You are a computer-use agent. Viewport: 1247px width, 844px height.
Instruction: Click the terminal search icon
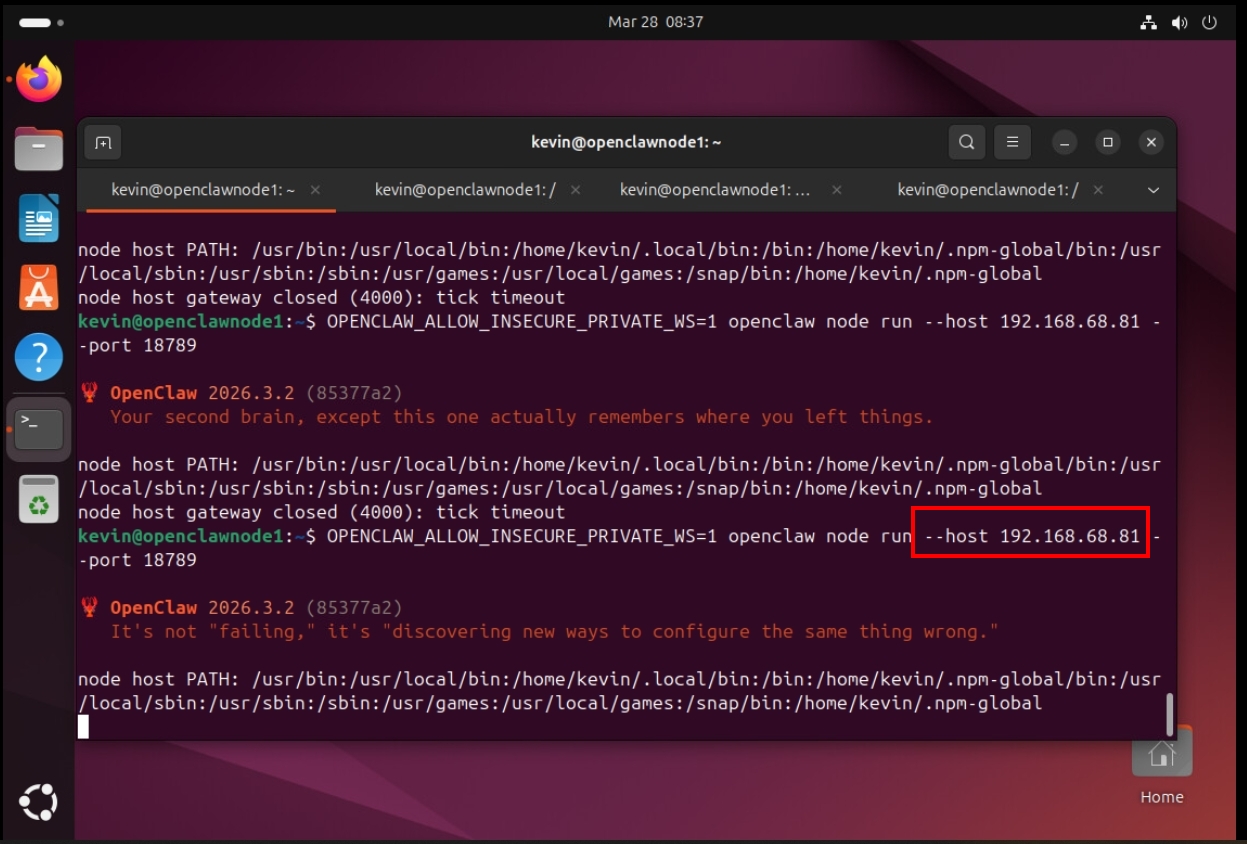966,142
